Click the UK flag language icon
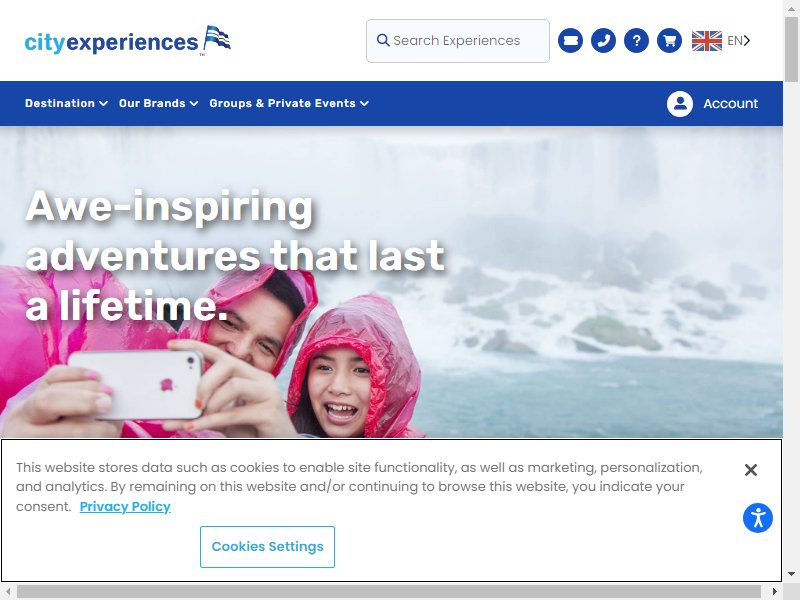This screenshot has height=600, width=800. point(707,41)
